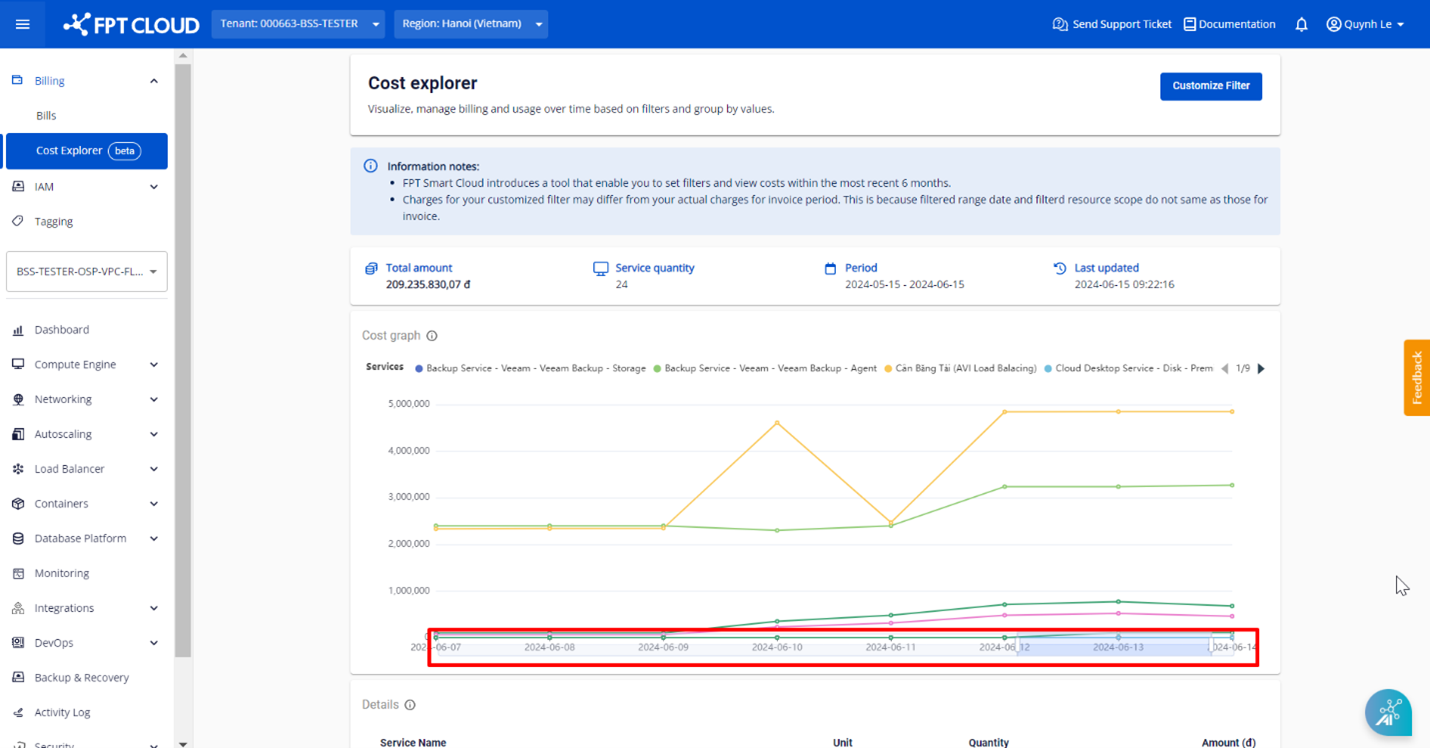Click the Billing sidebar icon
This screenshot has width=1430, height=748.
(17, 80)
